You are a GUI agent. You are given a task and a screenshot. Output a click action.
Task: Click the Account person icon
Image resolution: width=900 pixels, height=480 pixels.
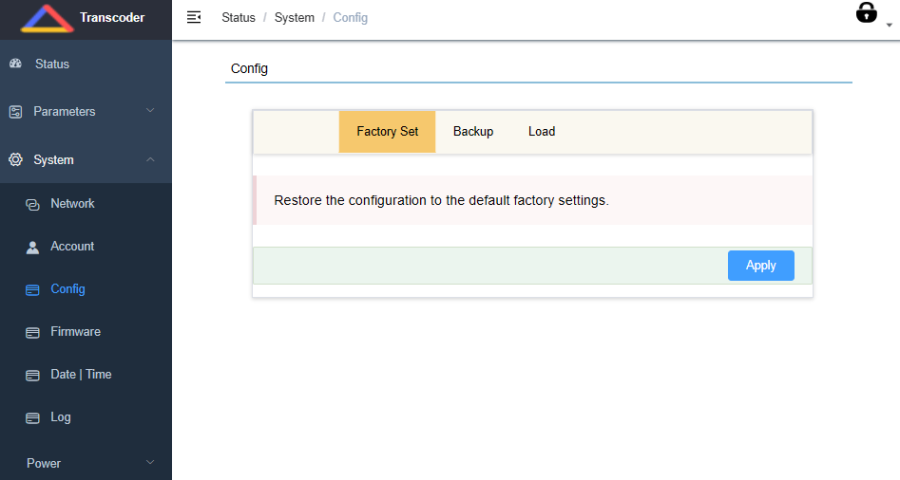tap(32, 247)
